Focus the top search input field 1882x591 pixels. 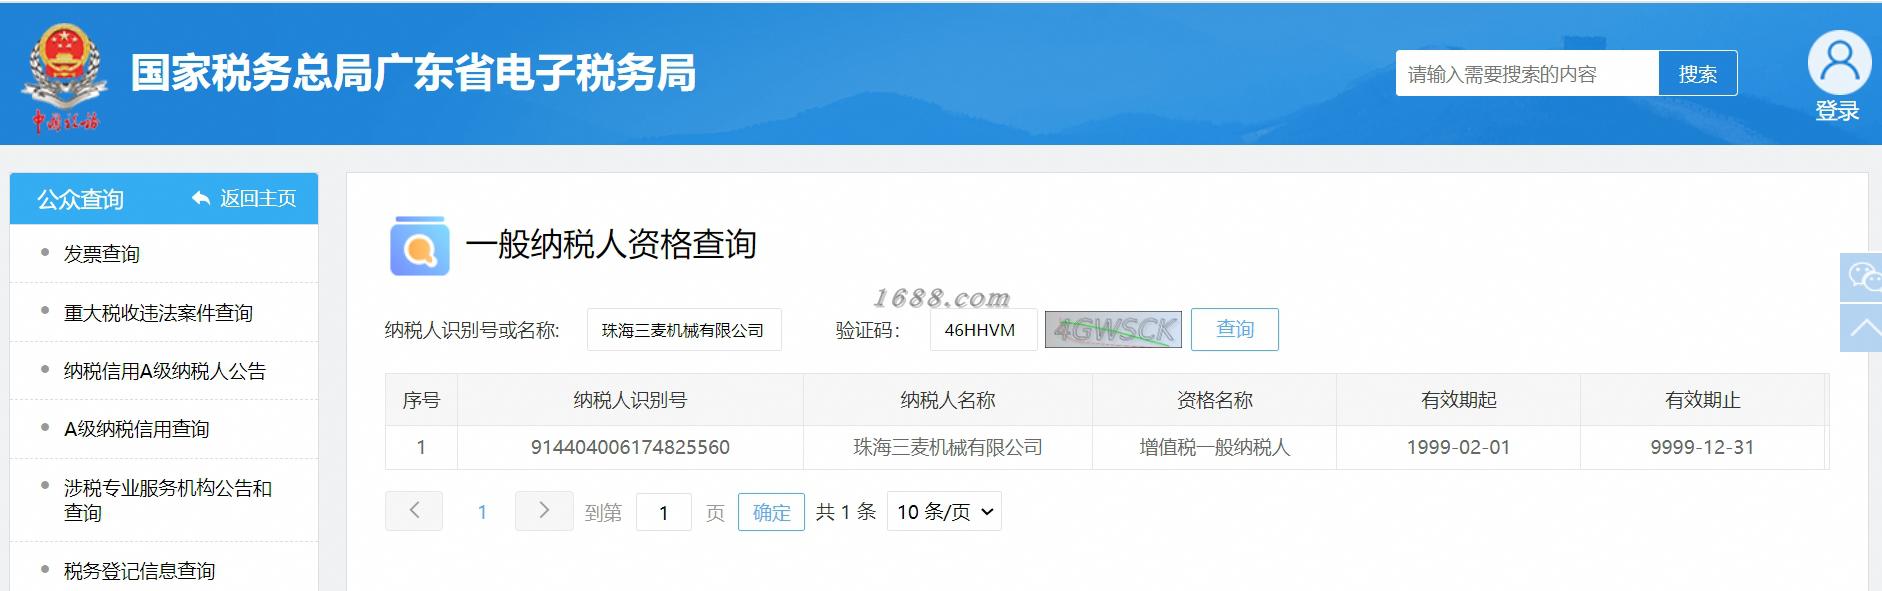(x=1527, y=73)
